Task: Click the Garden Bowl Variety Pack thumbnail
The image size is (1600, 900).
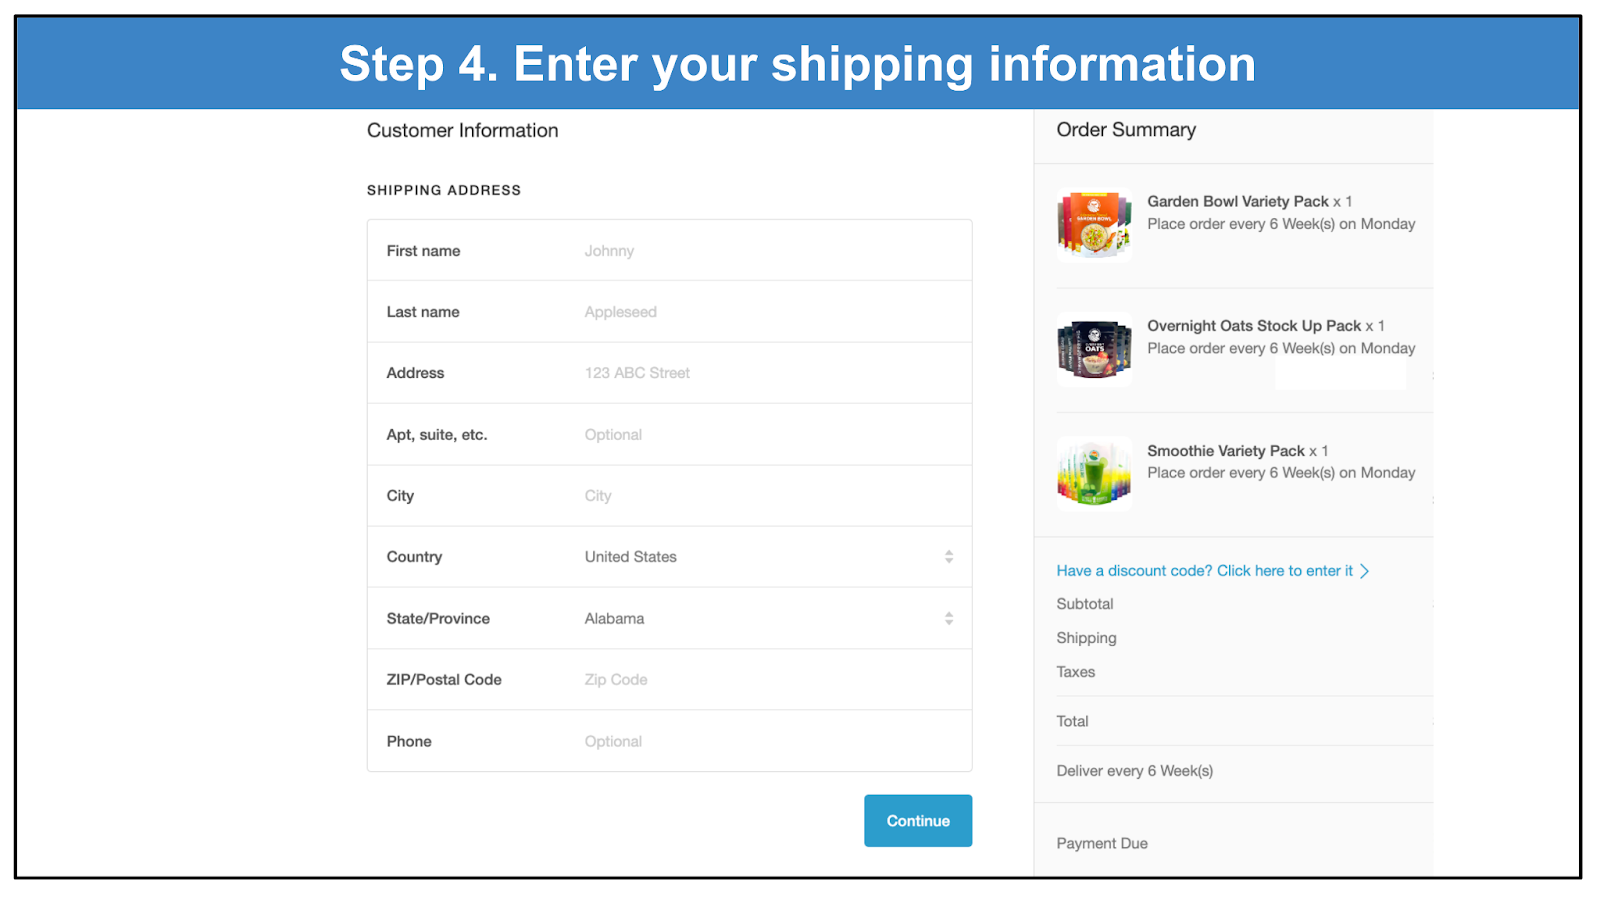Action: pyautogui.click(x=1094, y=225)
